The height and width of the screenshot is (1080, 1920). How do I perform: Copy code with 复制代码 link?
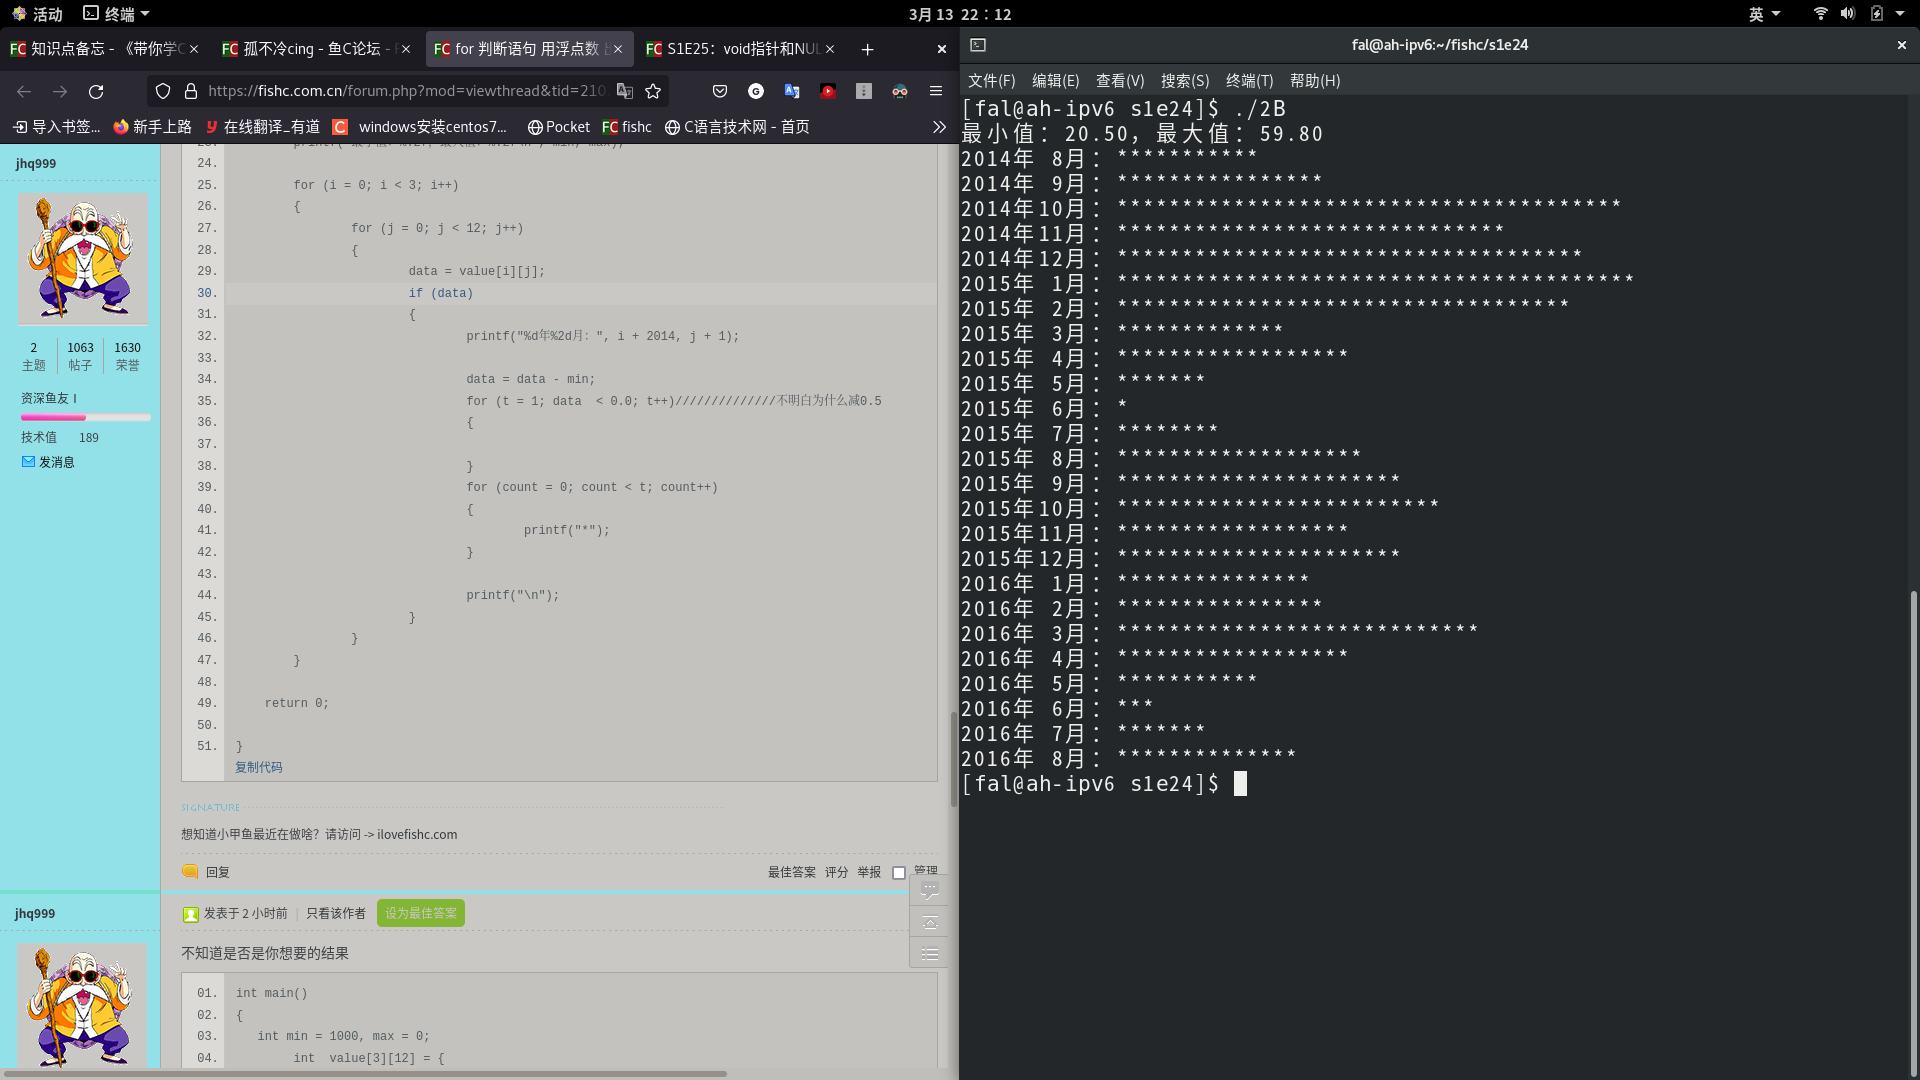coord(259,767)
